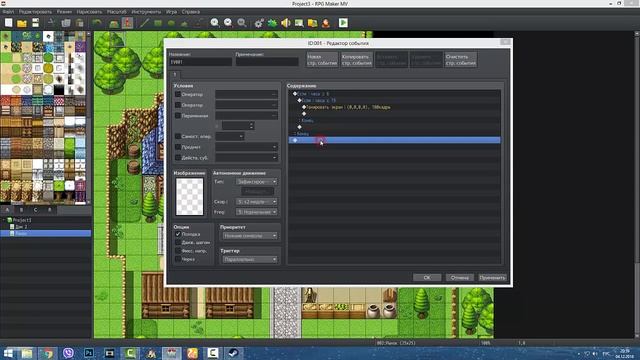Check the Движ. шагом option
The image size is (640, 360).
tap(178, 242)
